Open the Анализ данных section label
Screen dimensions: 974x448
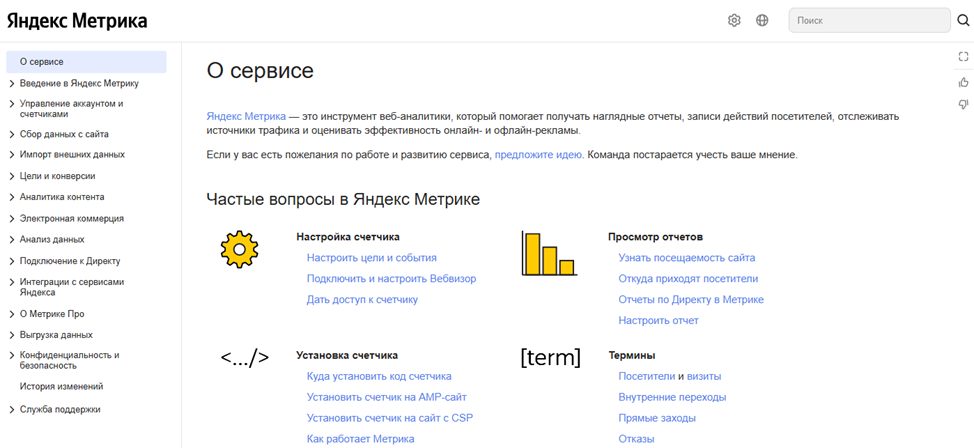point(52,239)
